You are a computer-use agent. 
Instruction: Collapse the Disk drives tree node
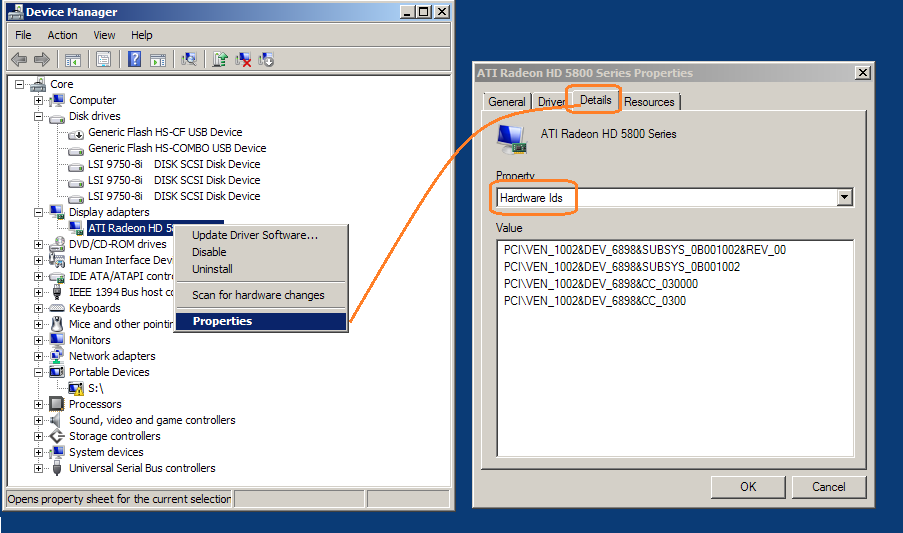tap(38, 117)
